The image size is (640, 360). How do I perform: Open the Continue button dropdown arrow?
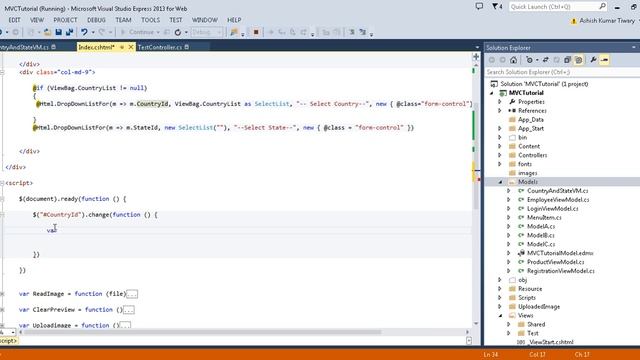pyautogui.click(x=158, y=32)
